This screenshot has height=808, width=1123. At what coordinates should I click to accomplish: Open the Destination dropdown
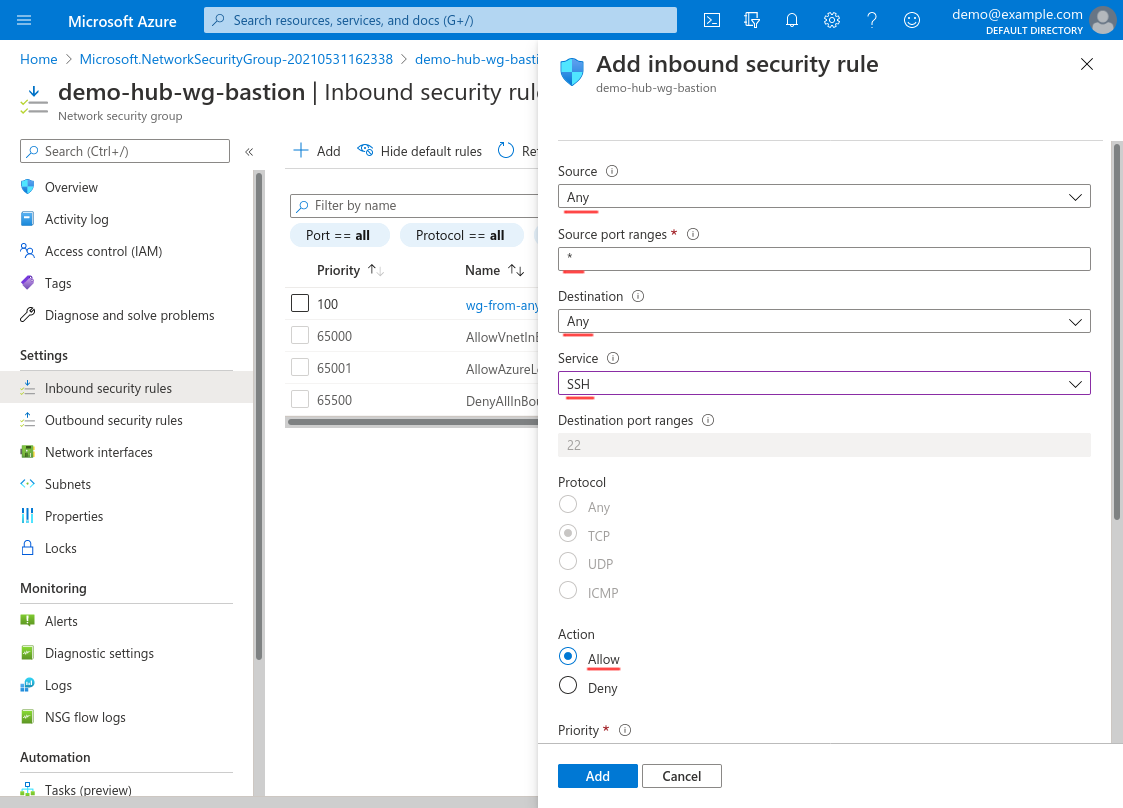click(824, 321)
